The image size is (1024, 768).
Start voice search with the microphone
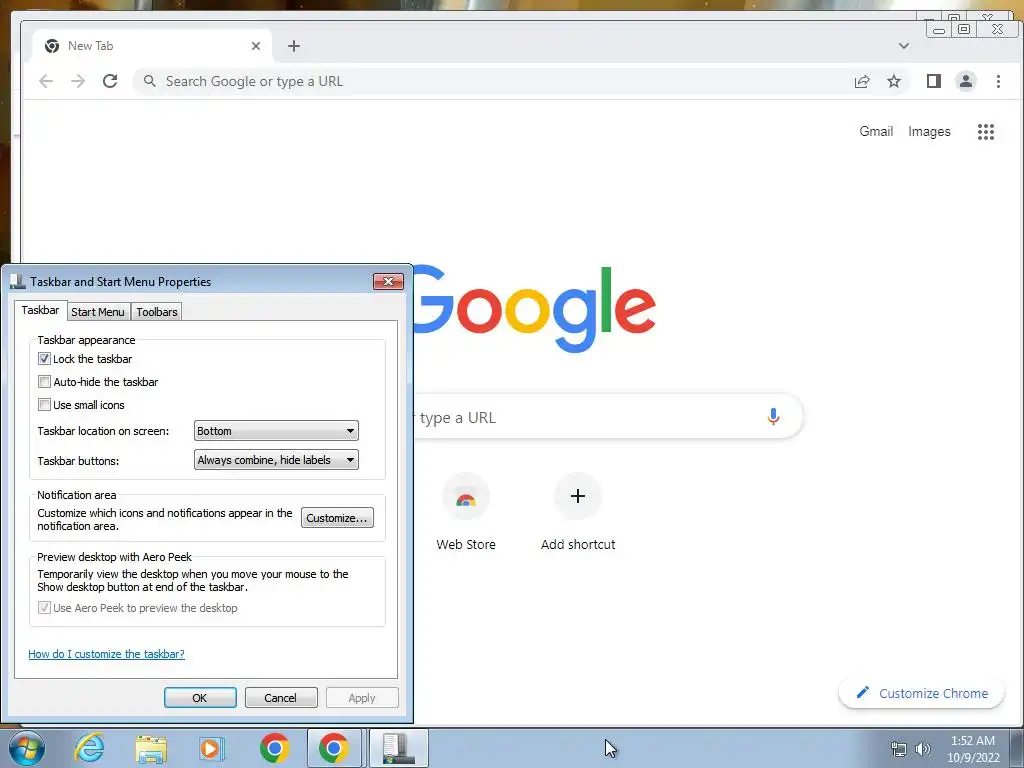point(773,417)
